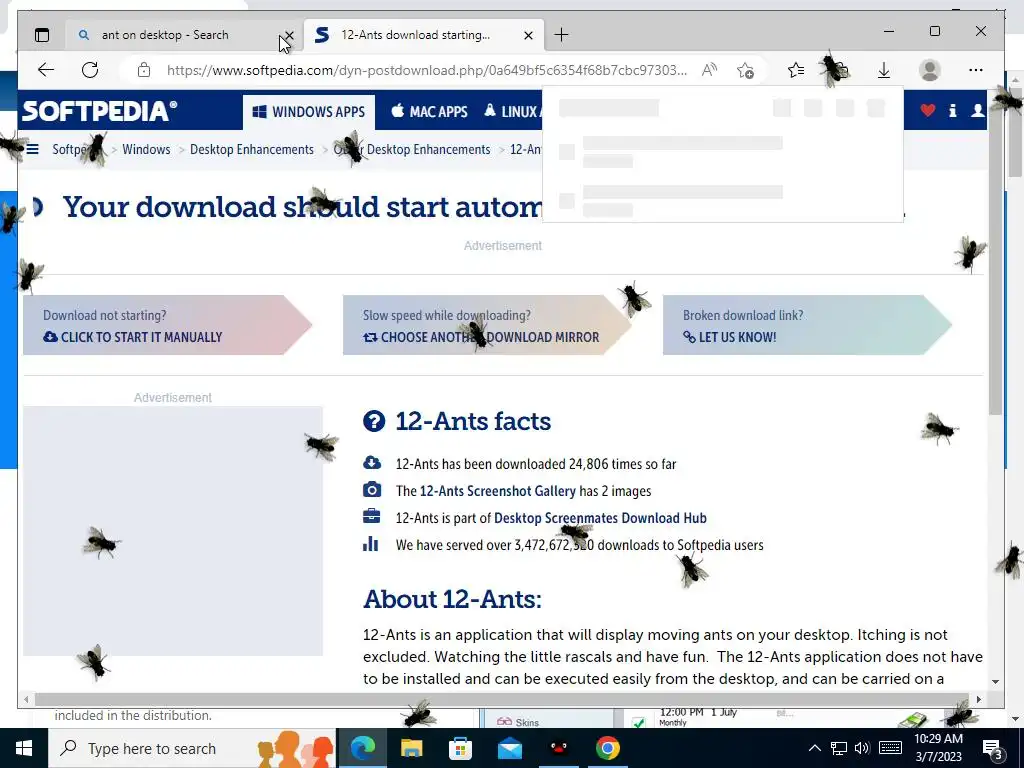Screen dimensions: 1024x768
Task: Activate Read aloud icon in address bar
Action: [709, 70]
